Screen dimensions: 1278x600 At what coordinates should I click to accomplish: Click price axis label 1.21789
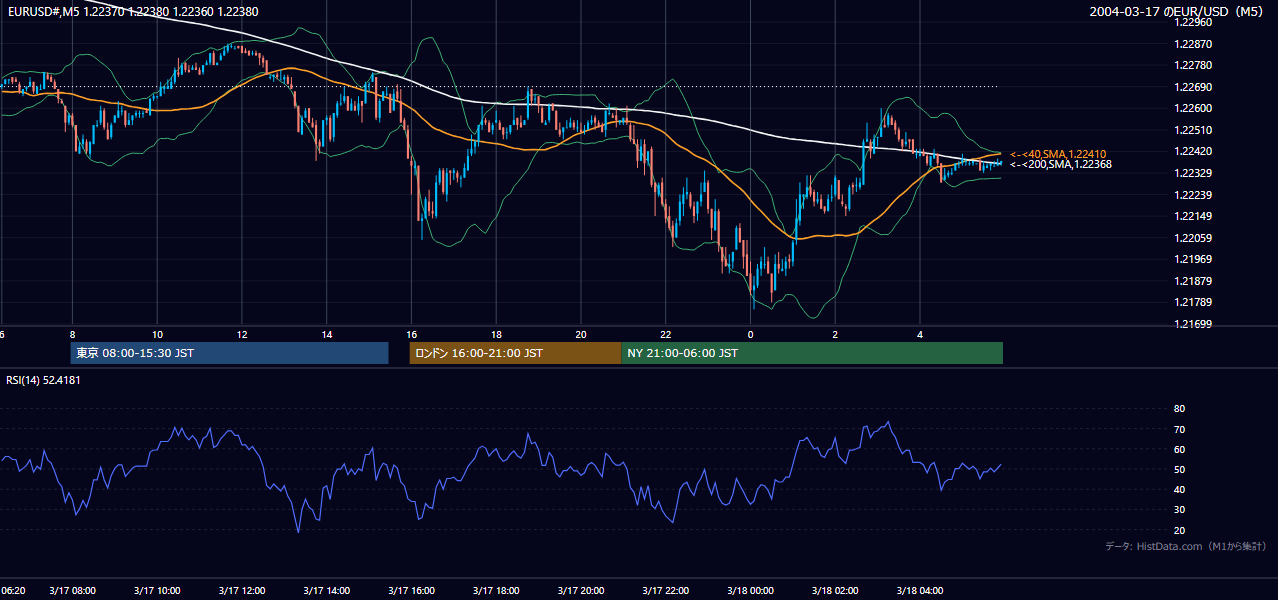1193,302
